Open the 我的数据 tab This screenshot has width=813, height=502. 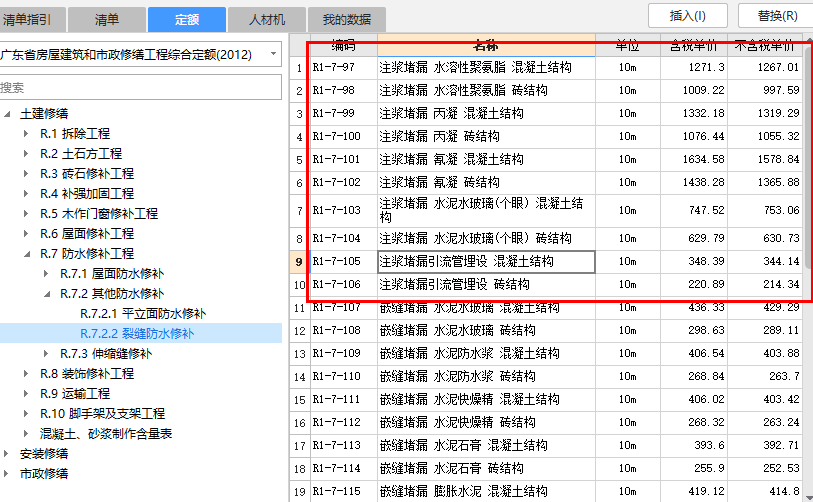click(x=346, y=20)
